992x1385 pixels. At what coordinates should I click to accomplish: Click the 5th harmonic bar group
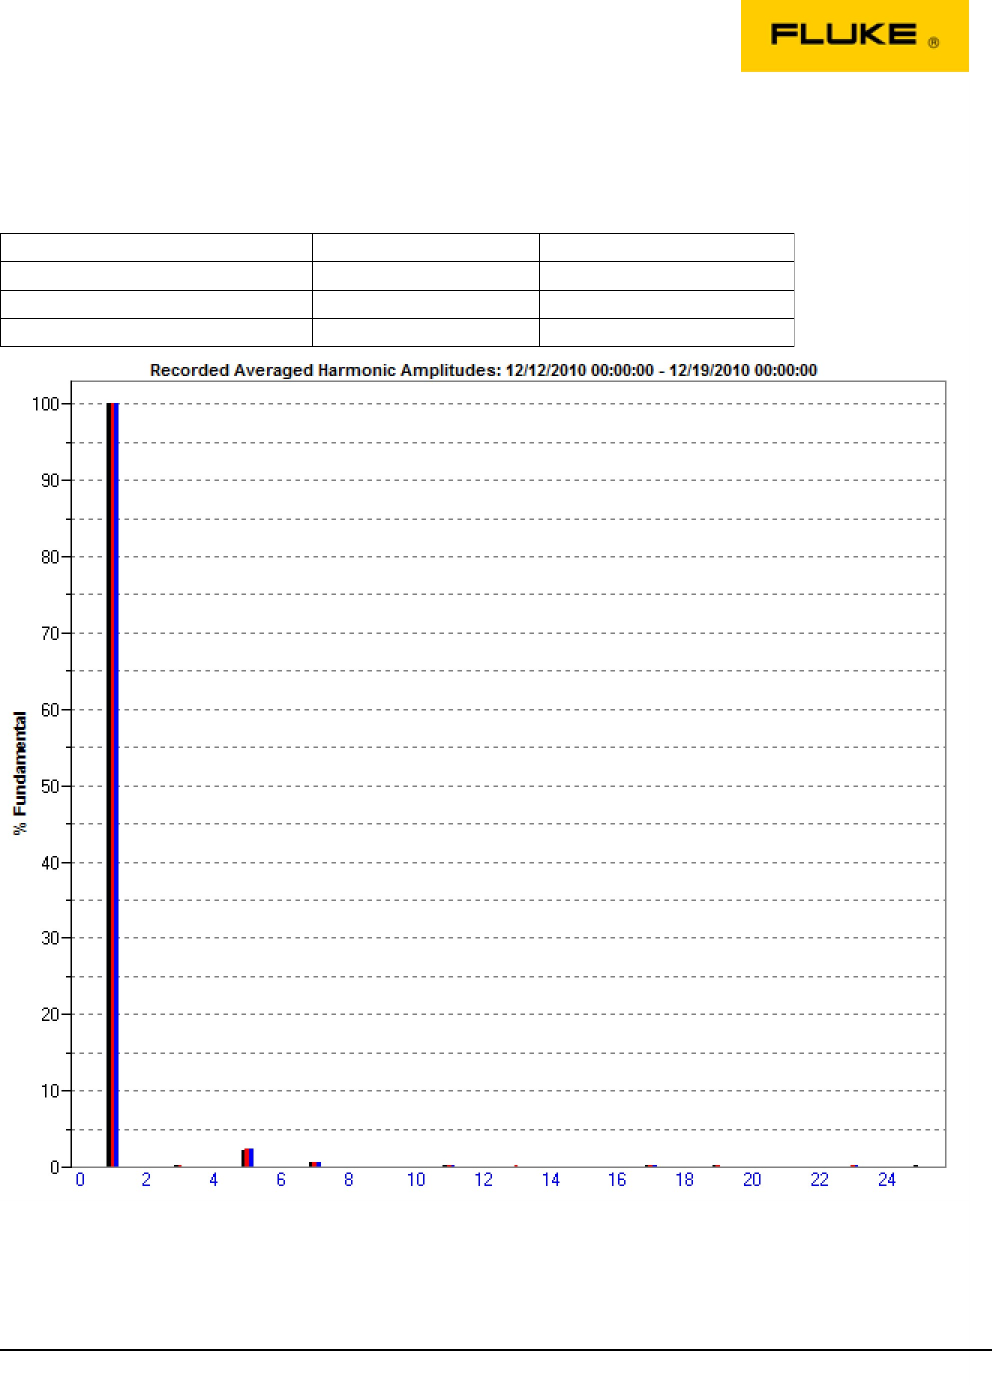coord(247,1158)
